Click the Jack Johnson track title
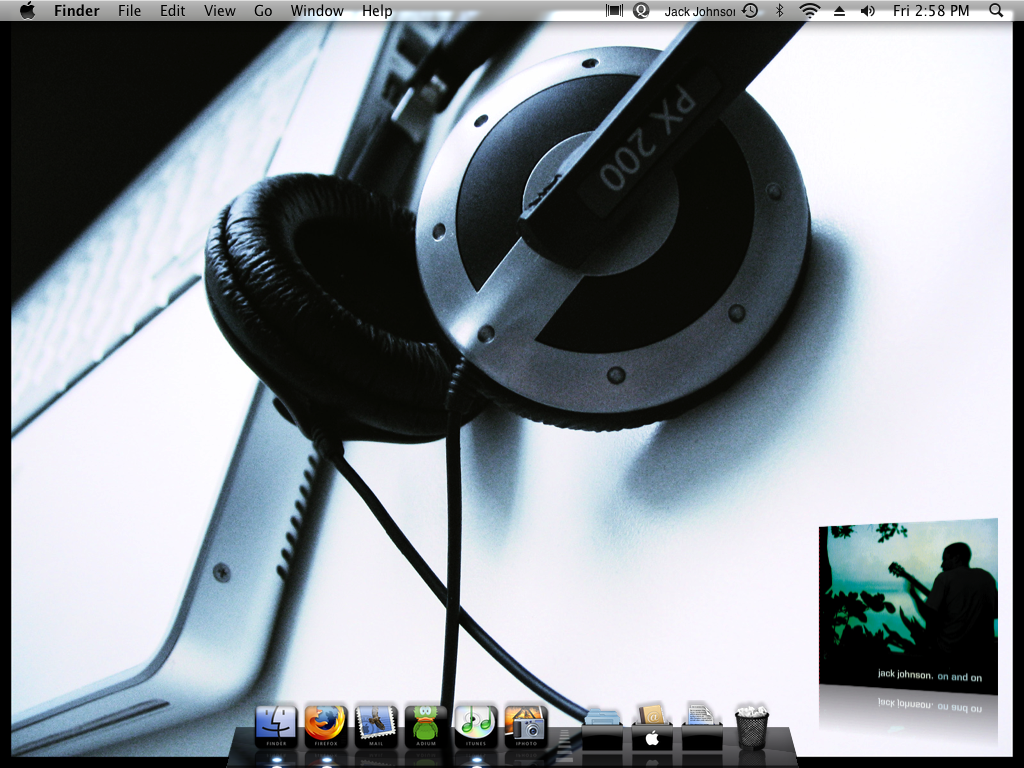Screen dimensions: 1024x768 (x=699, y=11)
